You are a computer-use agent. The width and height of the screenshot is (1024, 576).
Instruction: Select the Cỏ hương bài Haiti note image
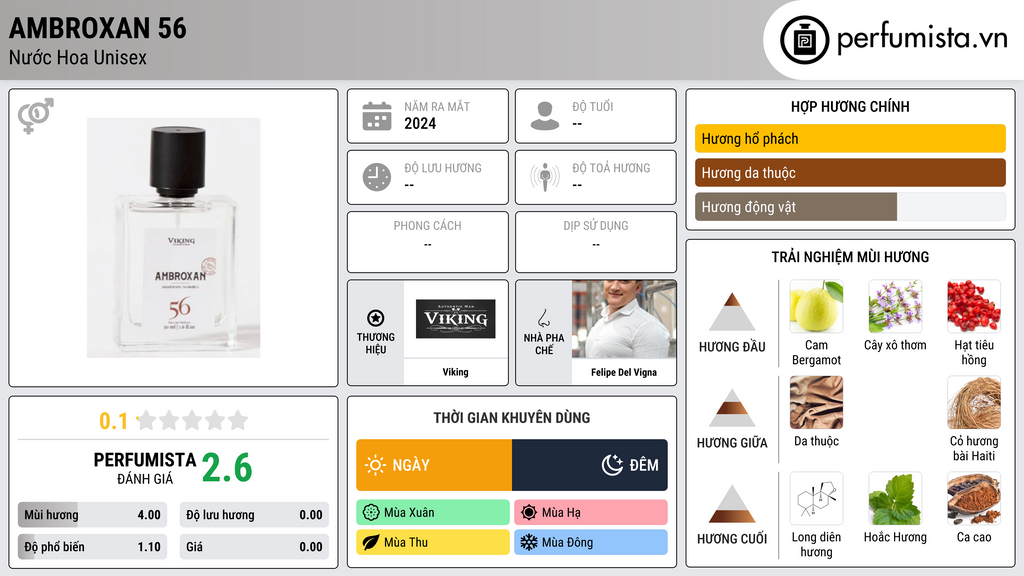coord(974,402)
